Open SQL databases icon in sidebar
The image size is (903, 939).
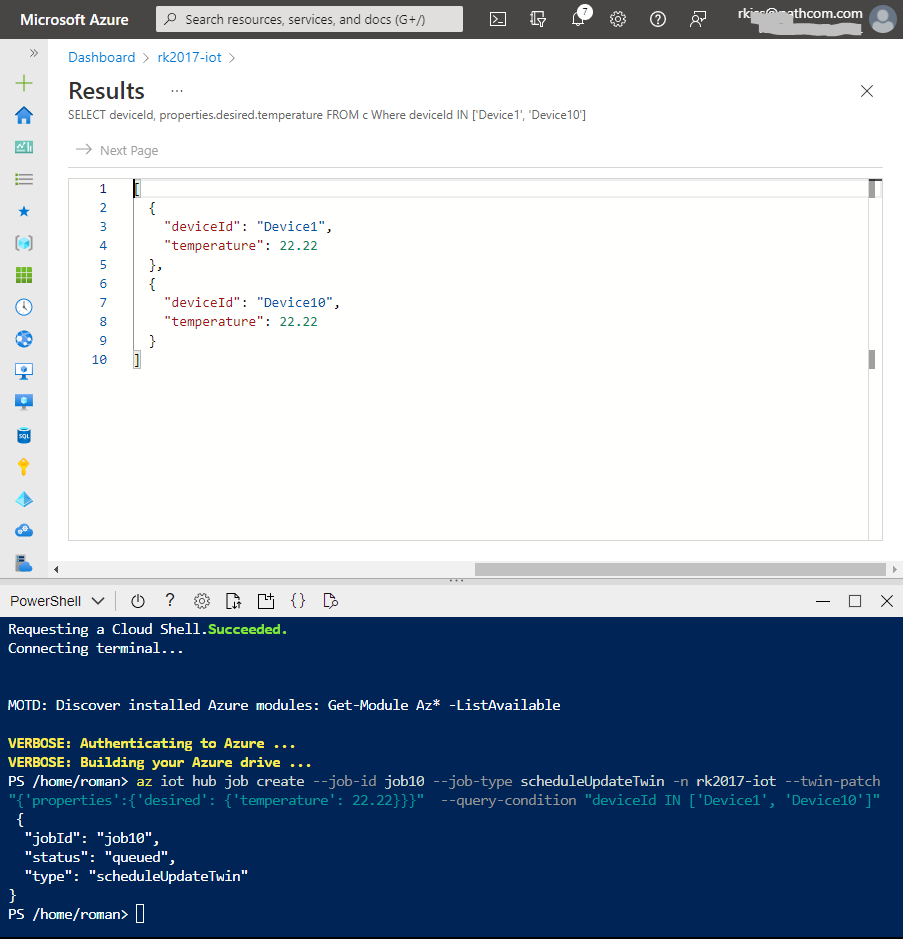[x=24, y=435]
